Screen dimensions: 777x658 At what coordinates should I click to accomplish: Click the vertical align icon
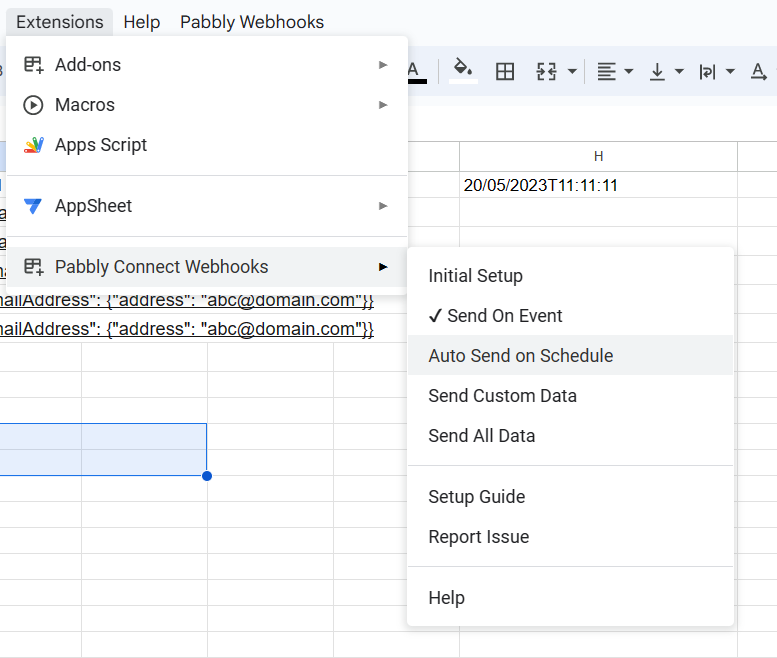tap(658, 71)
